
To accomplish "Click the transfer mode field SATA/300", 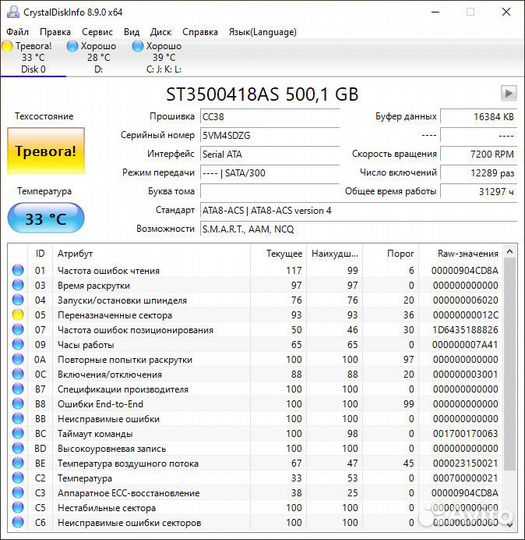I will (x=270, y=173).
